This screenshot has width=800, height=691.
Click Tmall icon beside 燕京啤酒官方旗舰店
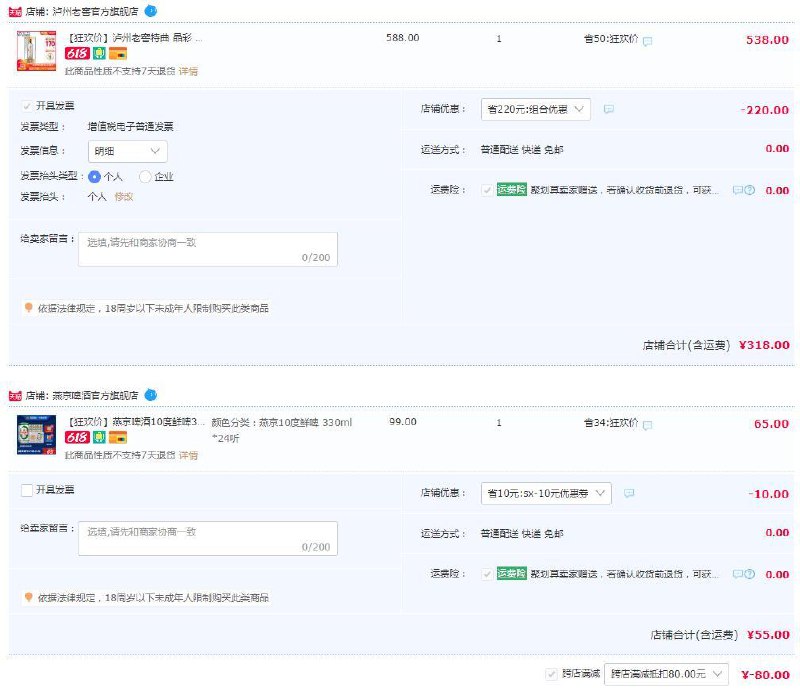point(15,396)
